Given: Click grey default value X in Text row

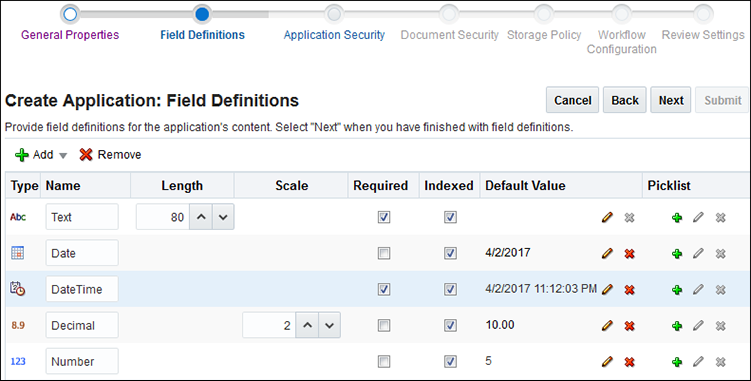Looking at the screenshot, I should pyautogui.click(x=629, y=218).
